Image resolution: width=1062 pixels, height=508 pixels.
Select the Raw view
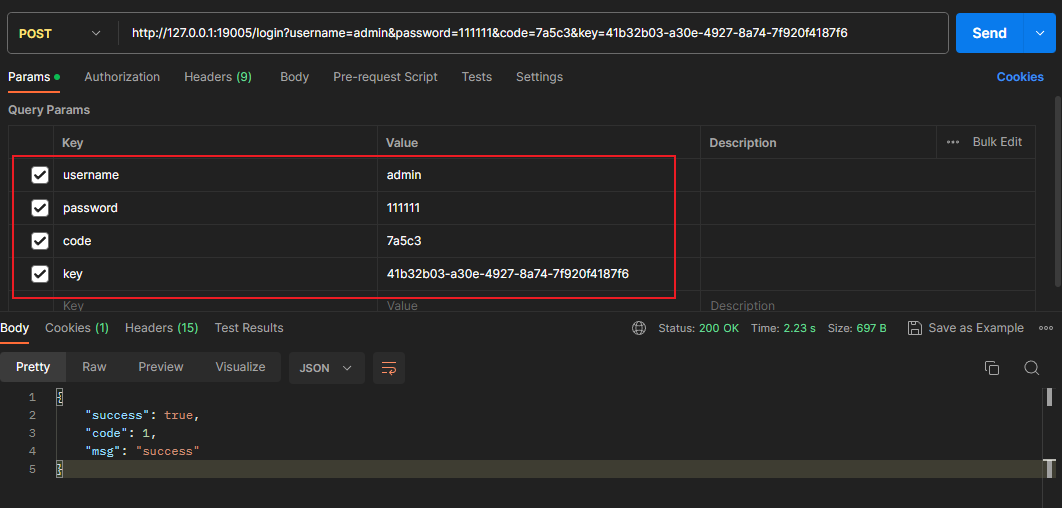pos(94,367)
